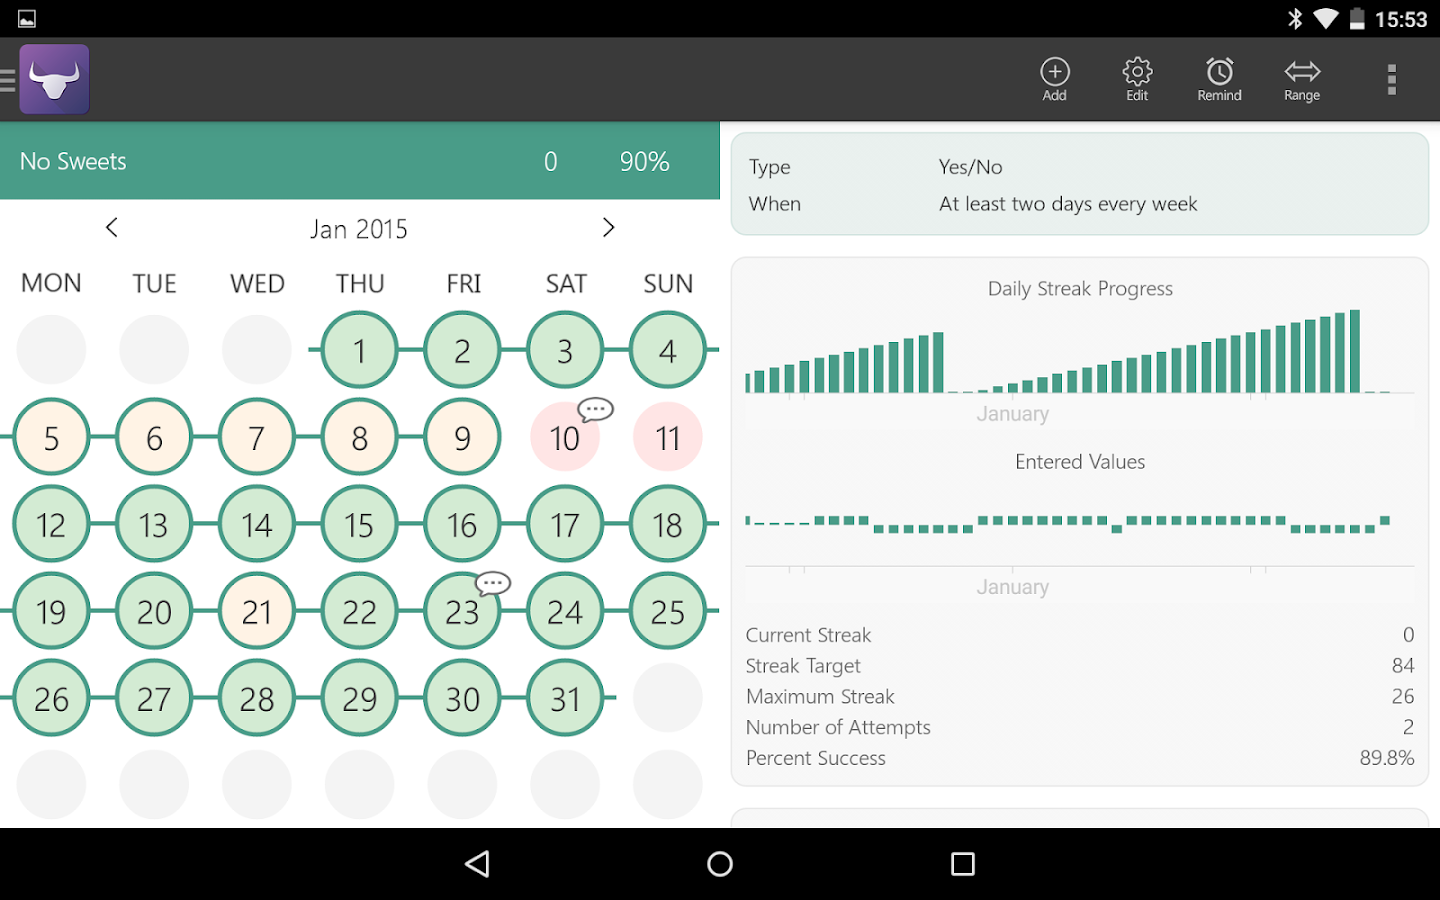Toggle January 15 habit completion status
The height and width of the screenshot is (900, 1440).
pyautogui.click(x=359, y=524)
